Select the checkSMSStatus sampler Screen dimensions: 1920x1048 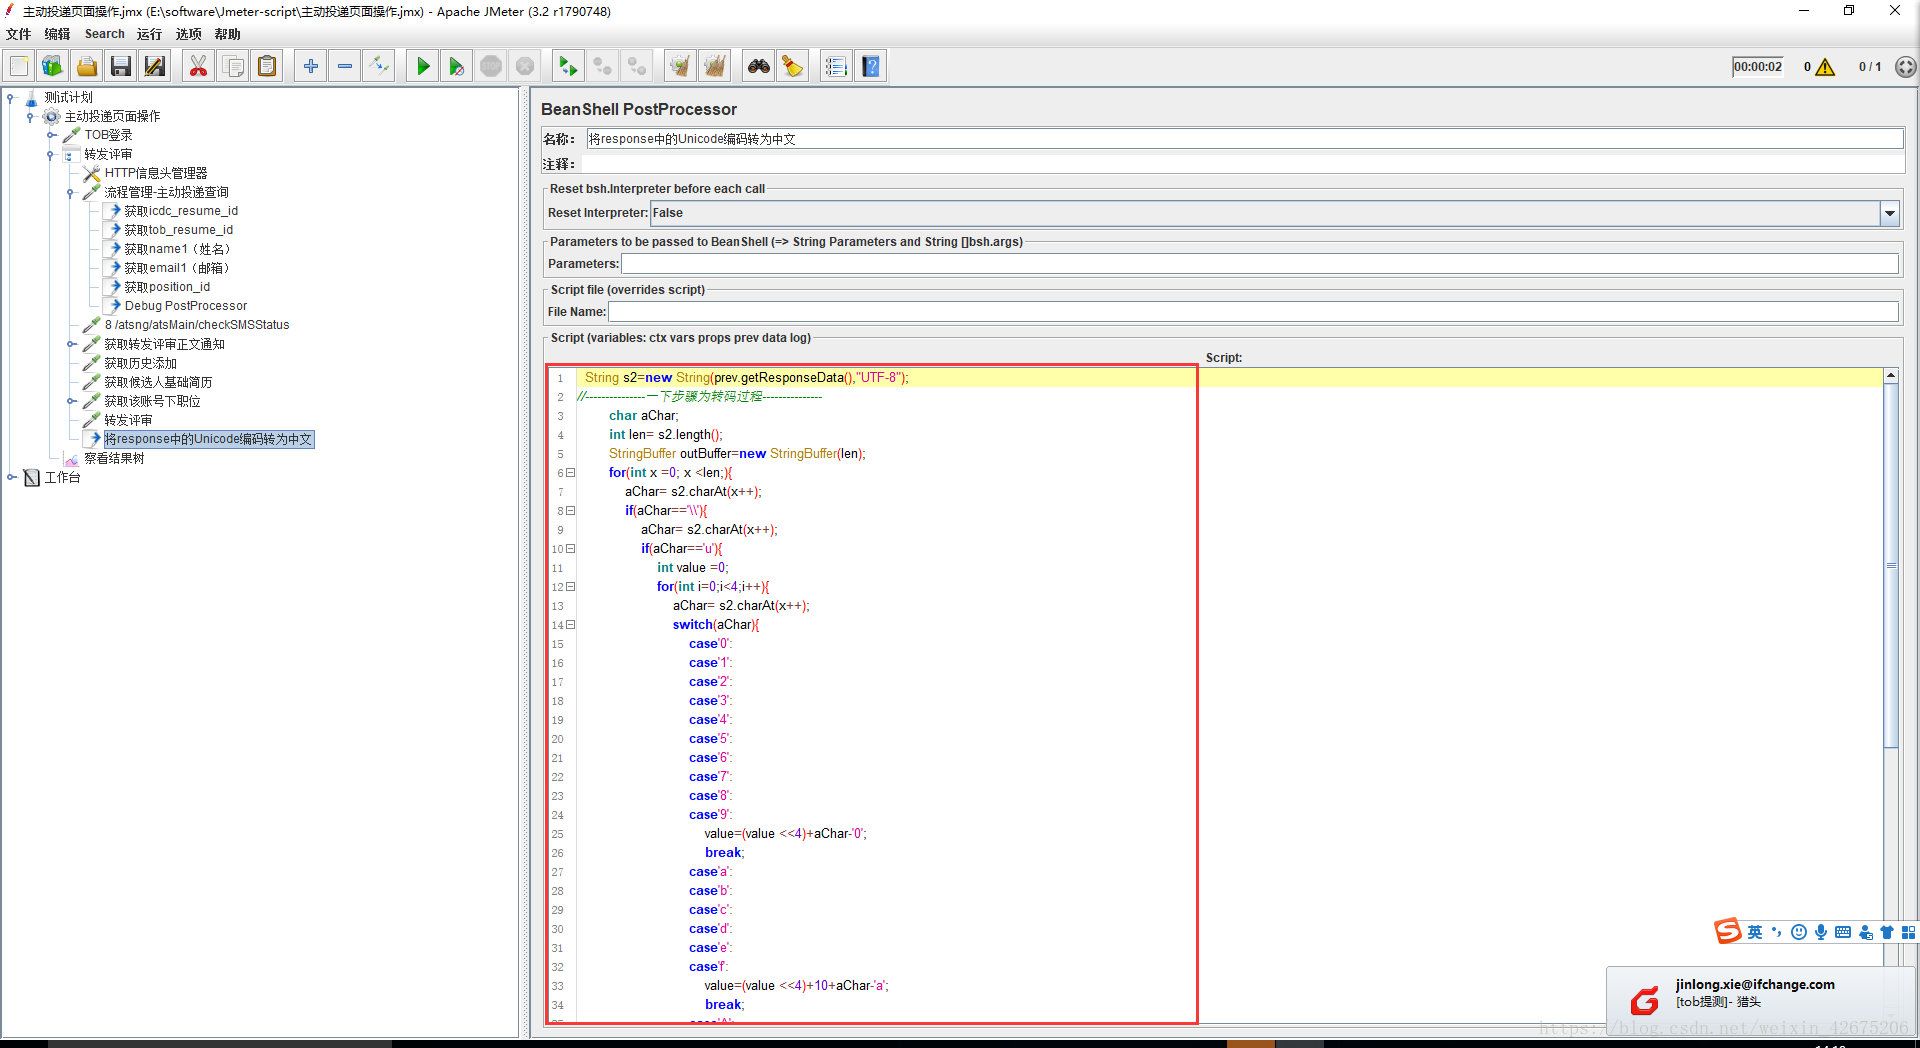(x=197, y=325)
